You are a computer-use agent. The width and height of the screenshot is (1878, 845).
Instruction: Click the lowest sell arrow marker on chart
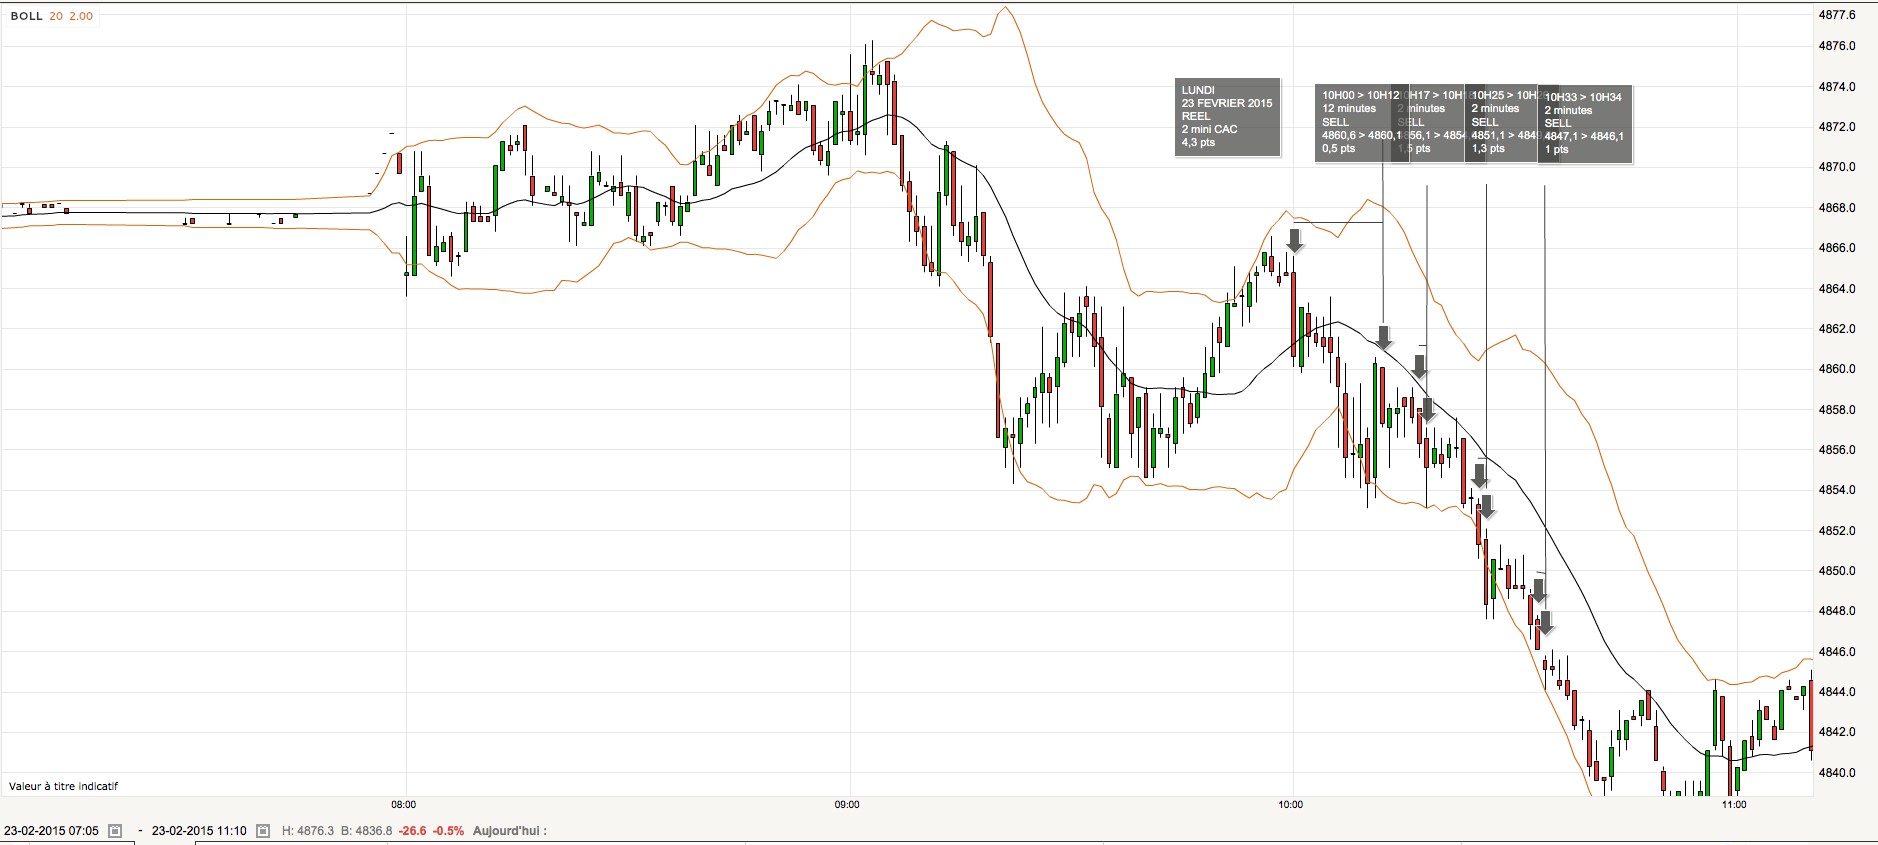1546,623
